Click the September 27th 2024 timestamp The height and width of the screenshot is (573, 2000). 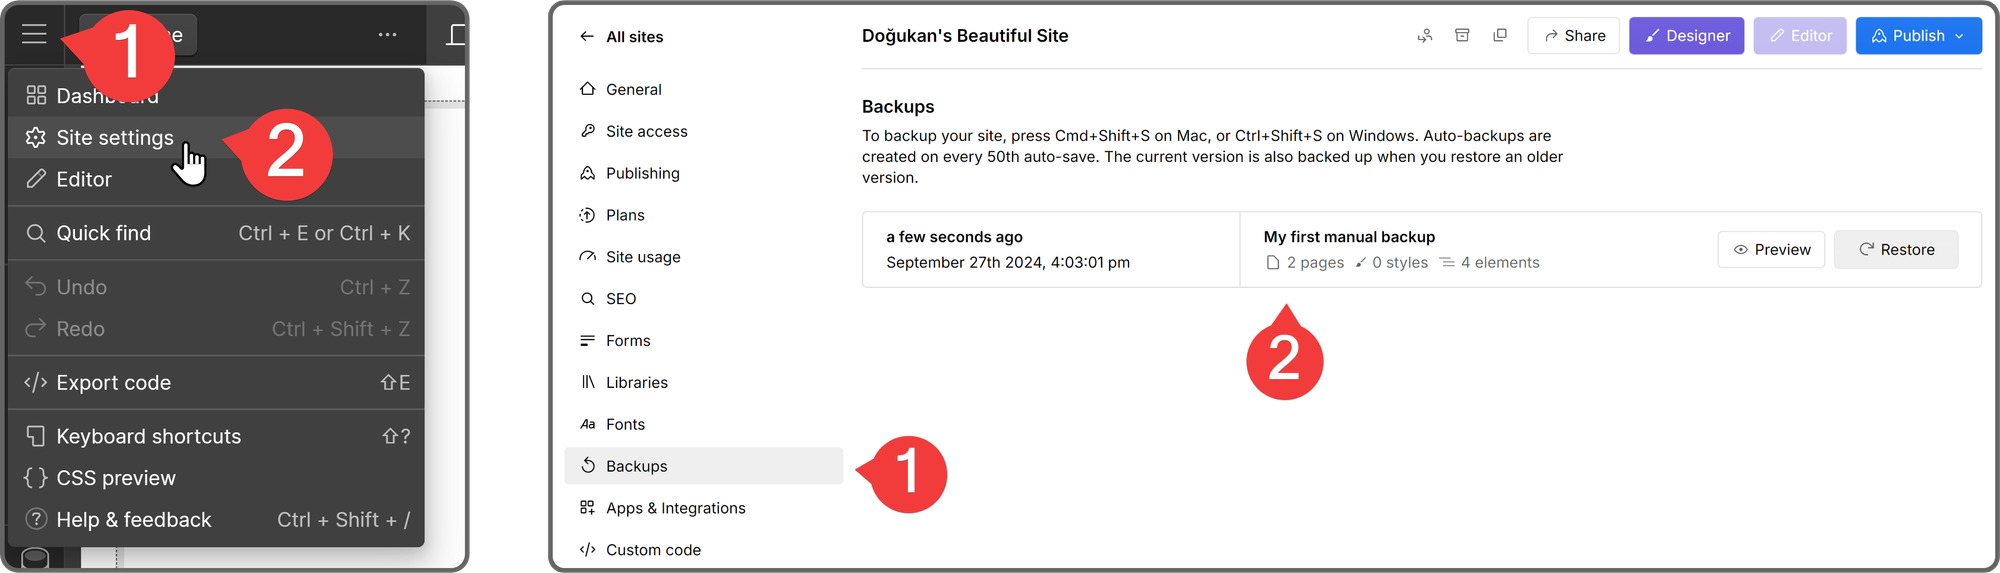[1008, 262]
